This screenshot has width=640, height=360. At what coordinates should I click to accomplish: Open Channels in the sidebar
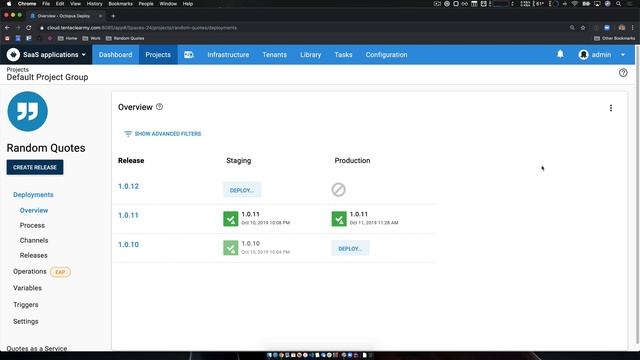(x=34, y=240)
